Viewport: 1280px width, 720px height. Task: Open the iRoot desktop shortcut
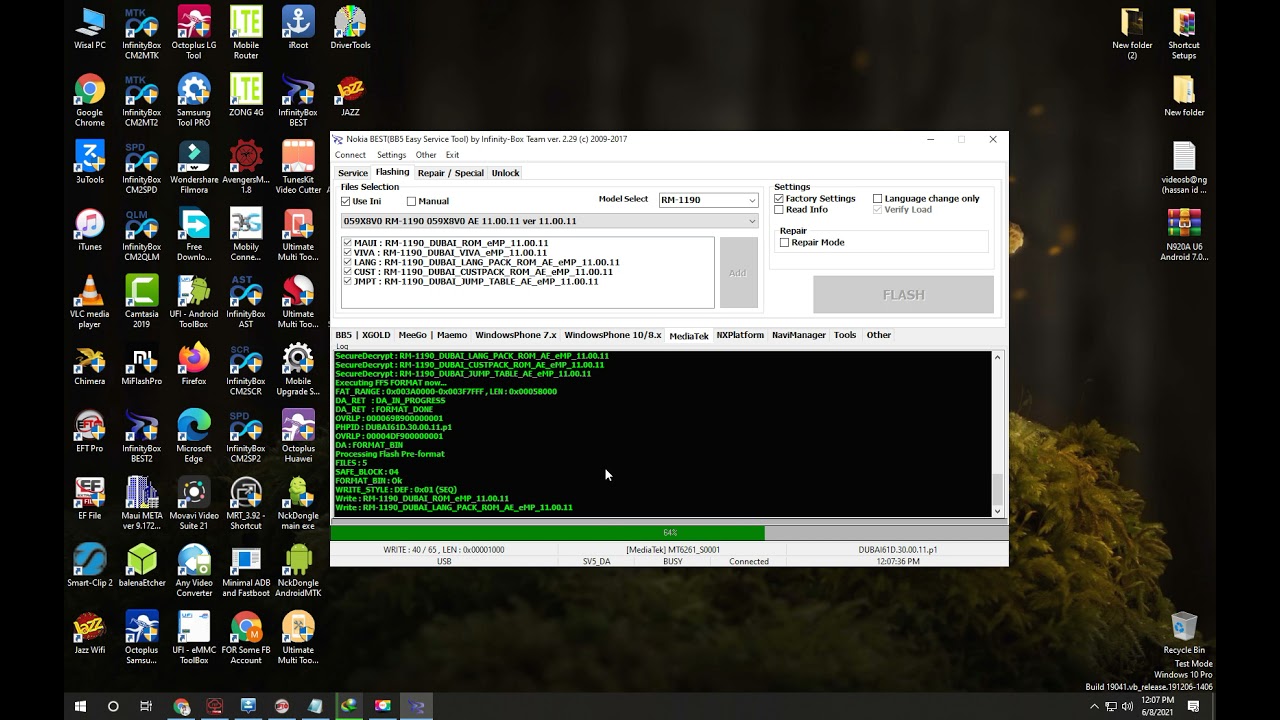[298, 27]
